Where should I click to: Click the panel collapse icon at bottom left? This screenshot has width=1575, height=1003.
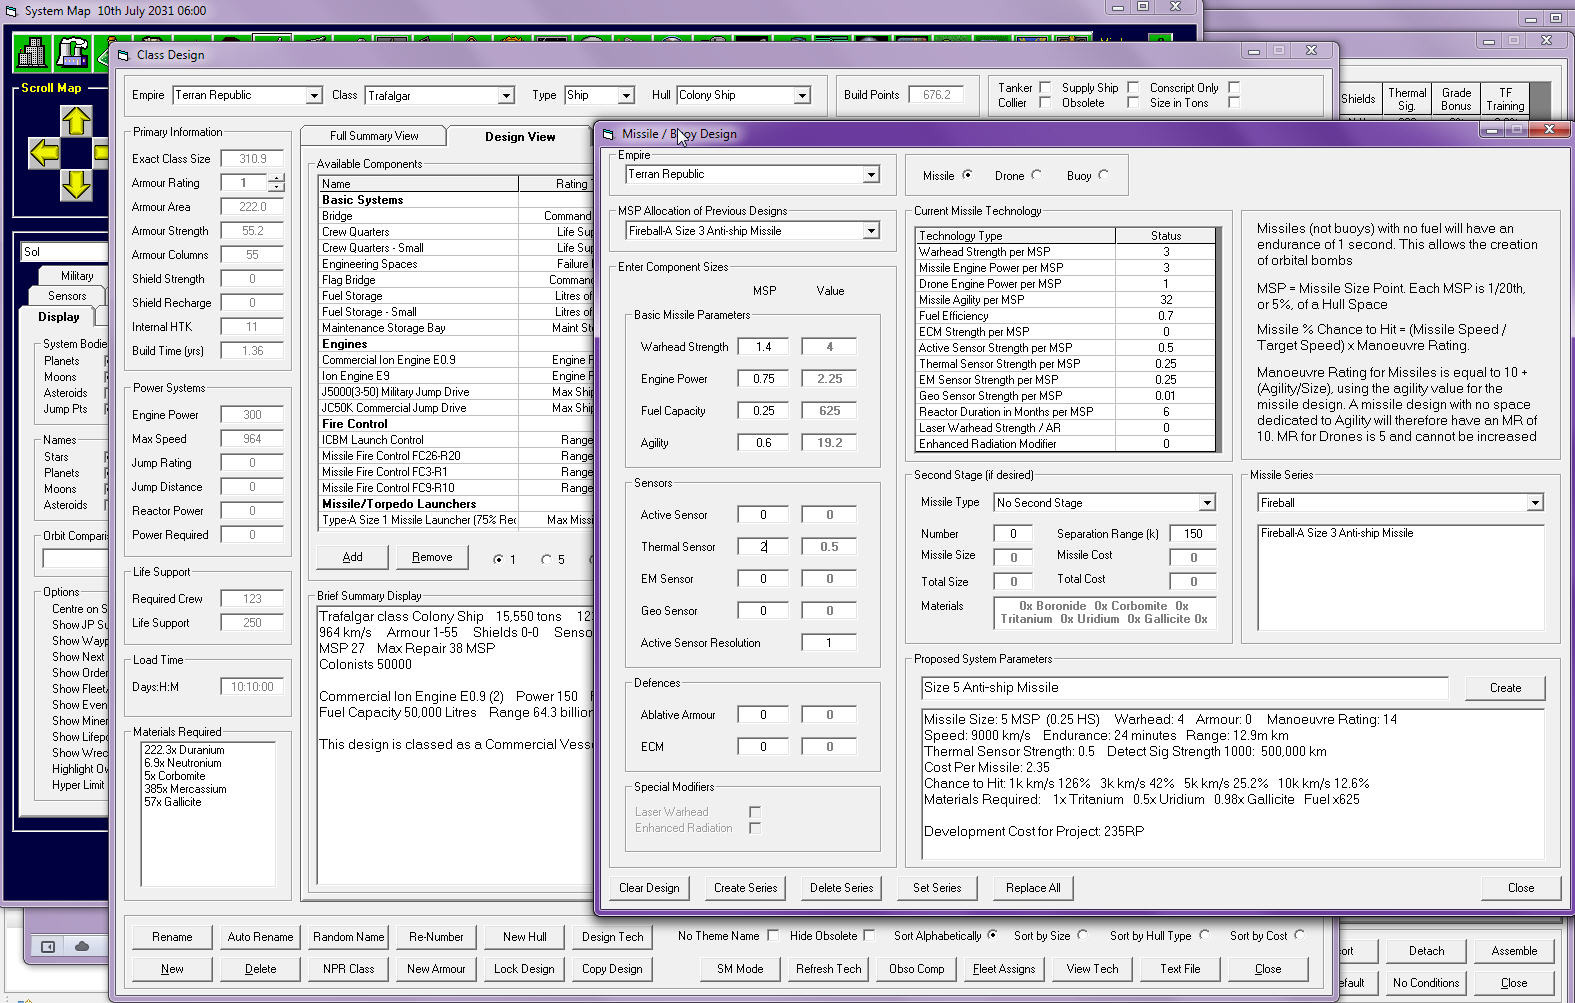[48, 946]
